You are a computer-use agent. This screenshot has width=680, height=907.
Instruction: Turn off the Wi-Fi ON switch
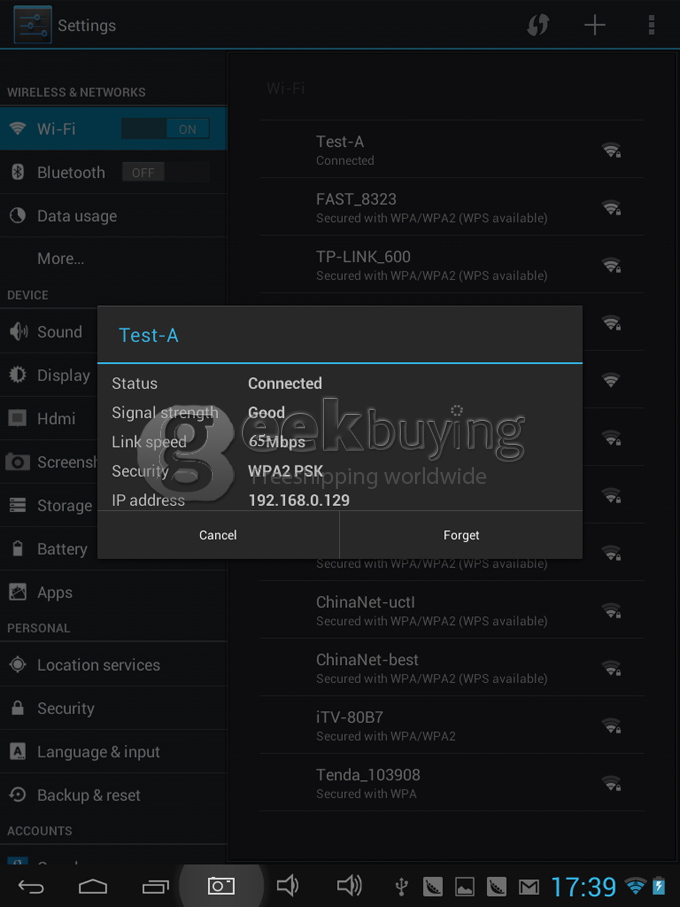pos(165,129)
